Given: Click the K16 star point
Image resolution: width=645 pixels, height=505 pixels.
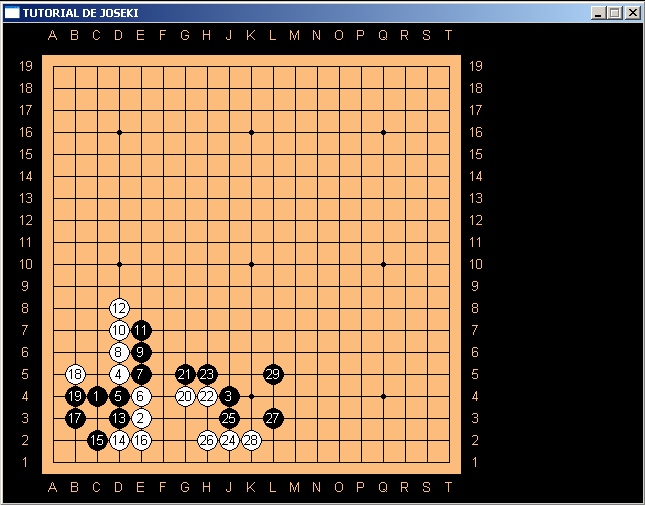Looking at the screenshot, I should click(251, 132).
